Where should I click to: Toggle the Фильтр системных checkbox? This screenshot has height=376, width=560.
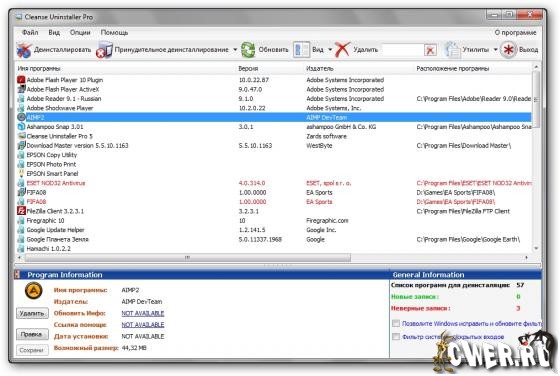[396, 336]
